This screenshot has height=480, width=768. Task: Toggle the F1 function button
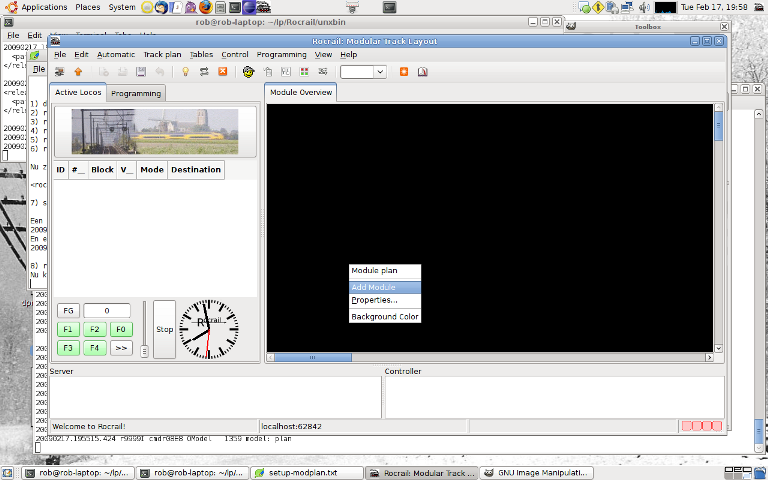pos(68,329)
